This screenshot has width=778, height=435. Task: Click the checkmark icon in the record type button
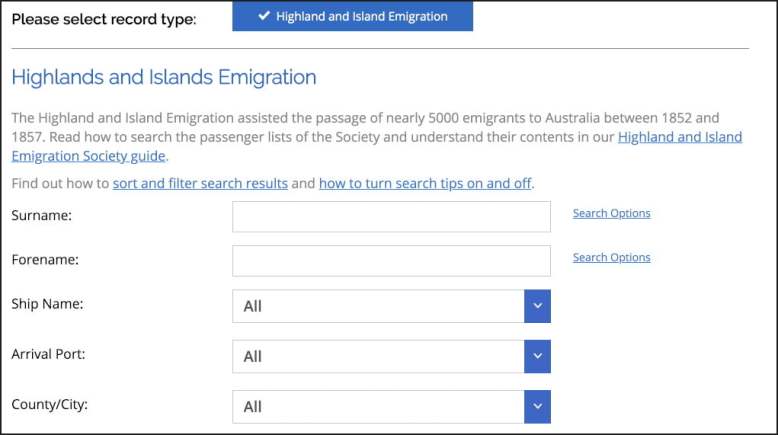coord(264,16)
